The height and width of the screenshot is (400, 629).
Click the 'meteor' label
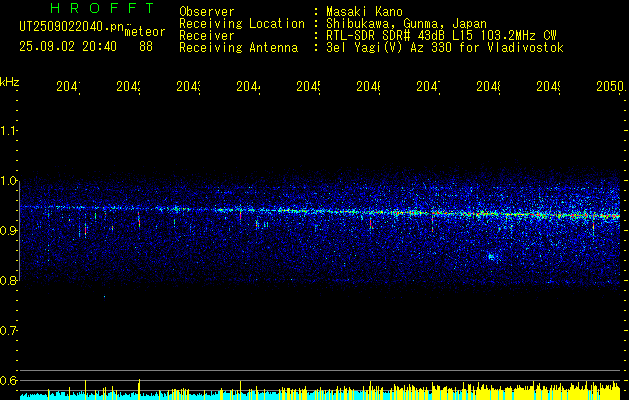pos(145,32)
